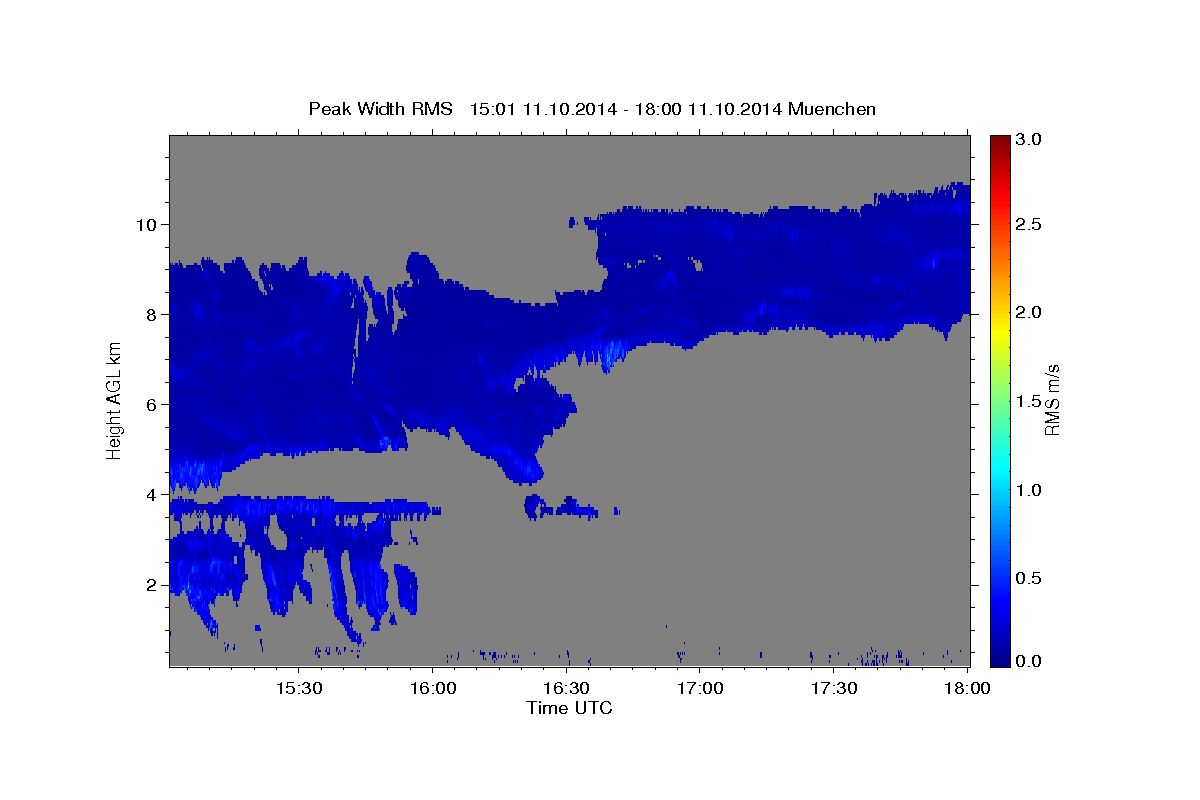
Task: Click the dark blue bottom of colorbar
Action: pyautogui.click(x=999, y=659)
